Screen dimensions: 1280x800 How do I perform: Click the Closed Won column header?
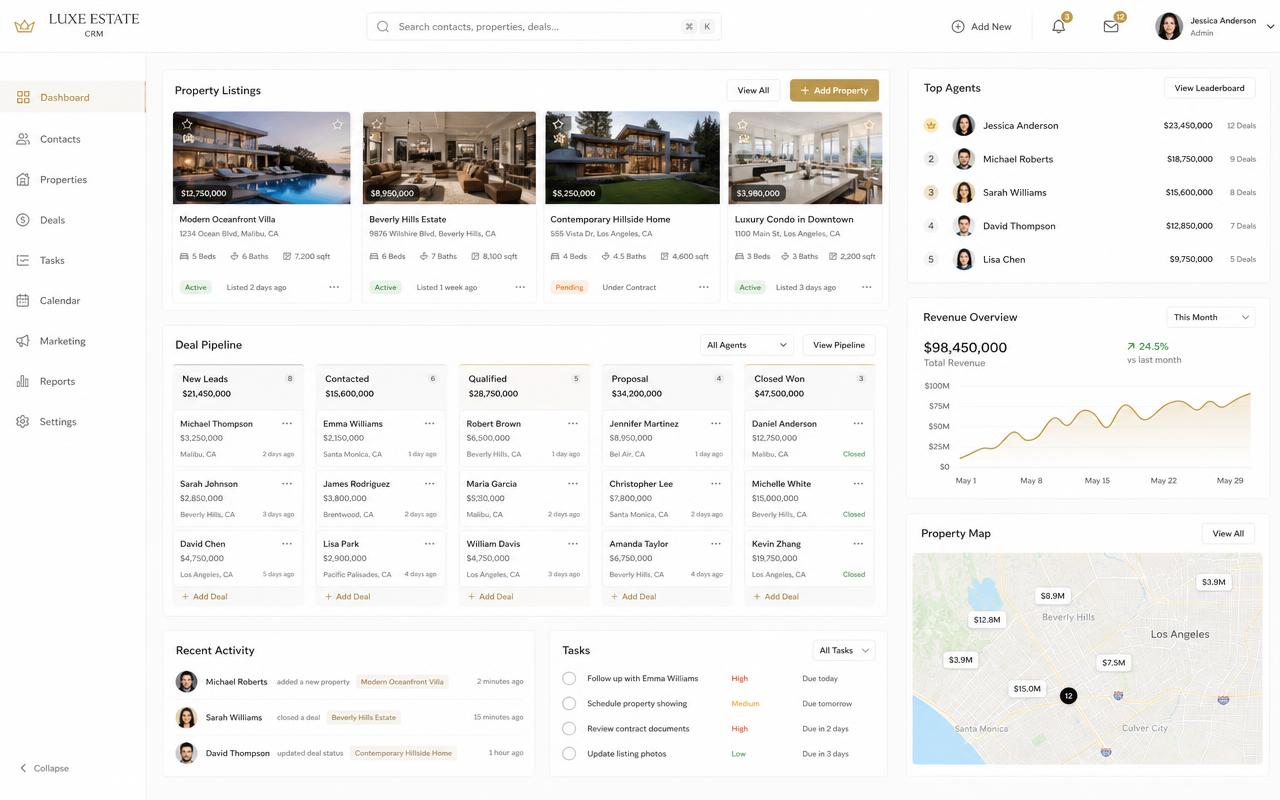click(810, 386)
